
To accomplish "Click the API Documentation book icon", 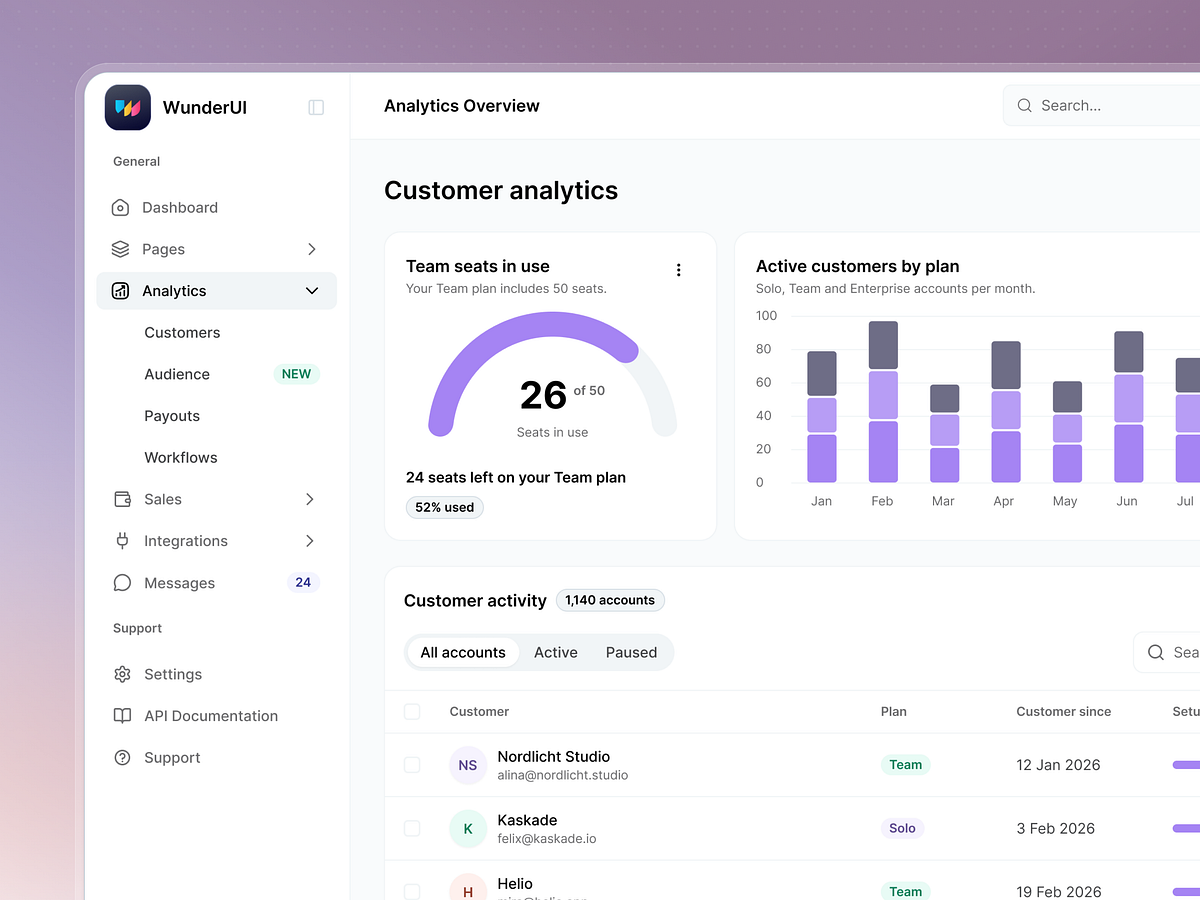I will pyautogui.click(x=122, y=716).
